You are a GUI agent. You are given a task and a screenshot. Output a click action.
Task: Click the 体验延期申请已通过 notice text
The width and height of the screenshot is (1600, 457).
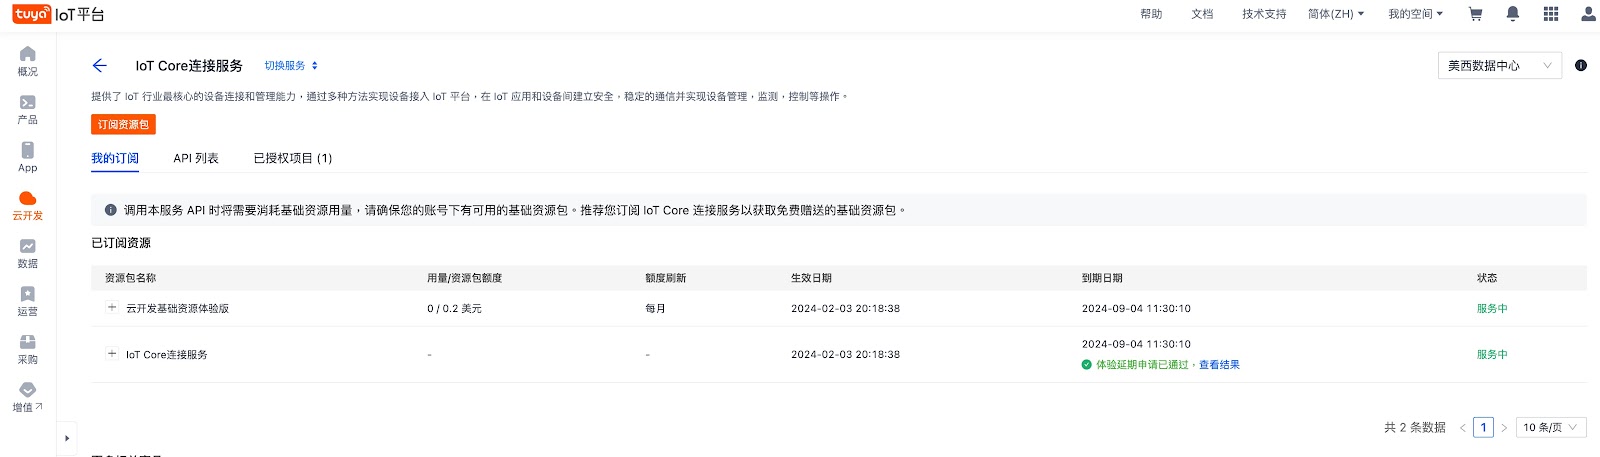(1142, 365)
